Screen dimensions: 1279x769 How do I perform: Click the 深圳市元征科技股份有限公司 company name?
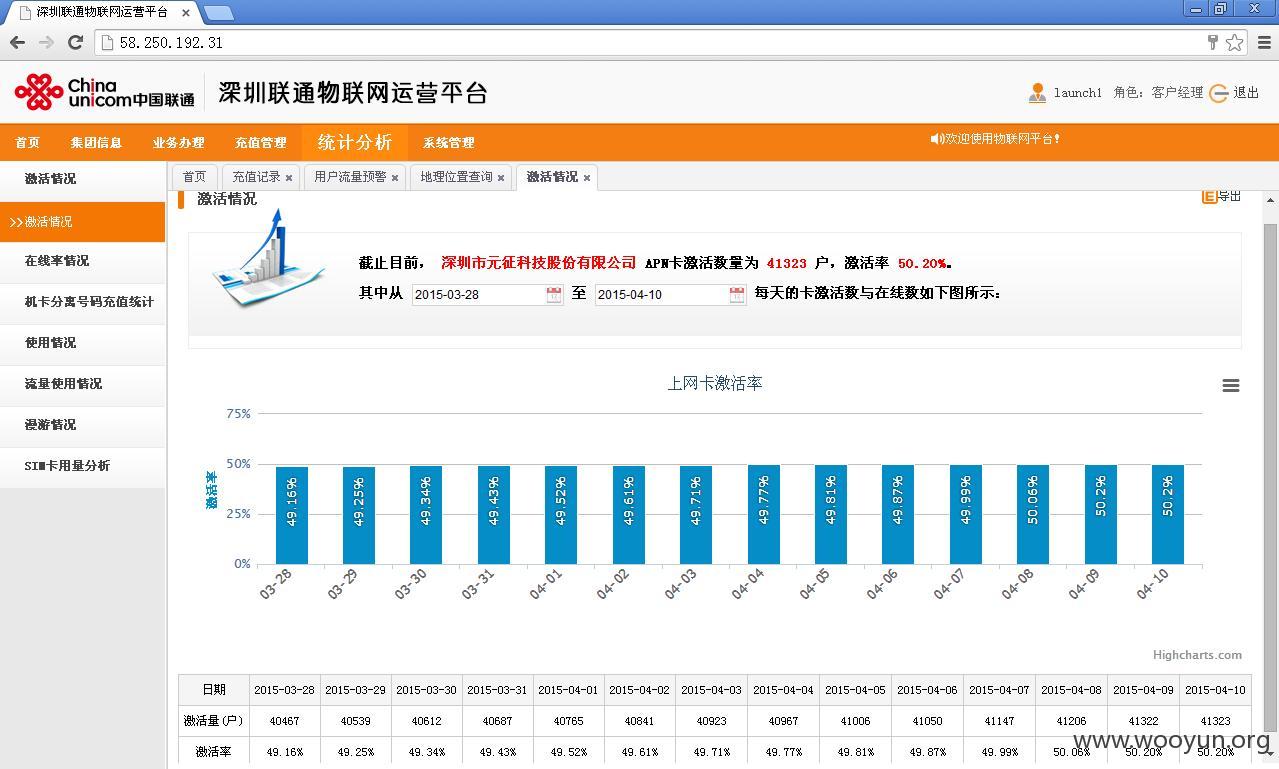tap(538, 263)
